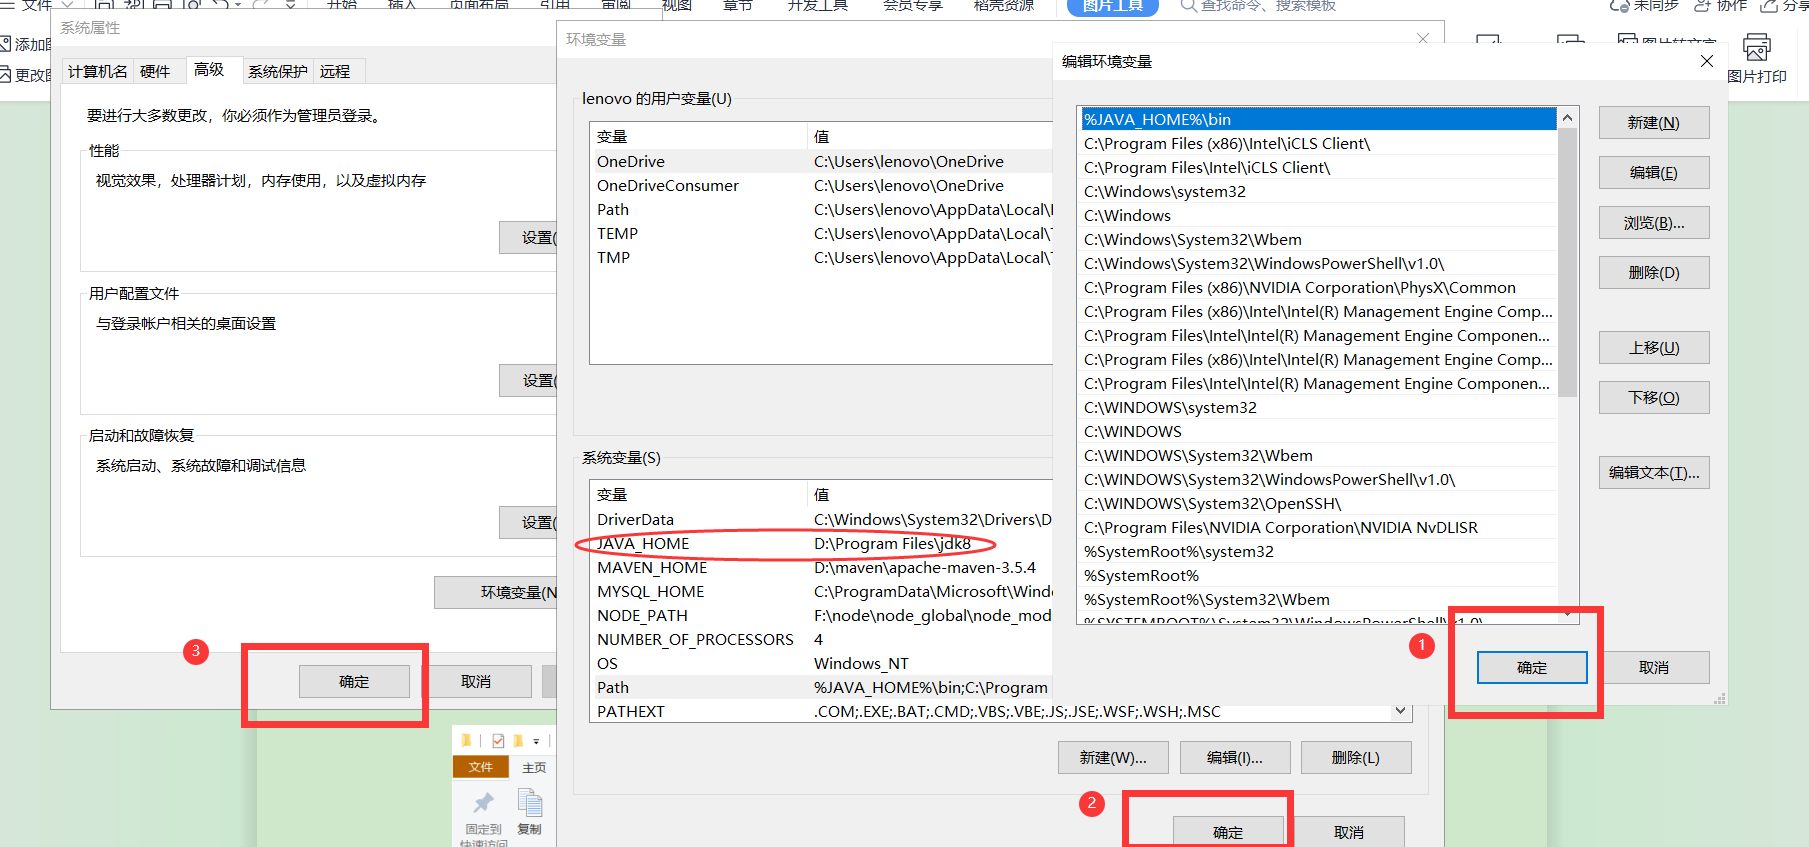The height and width of the screenshot is (847, 1809).
Task: Click the picture print icon in WPS ribbon
Action: click(1756, 47)
